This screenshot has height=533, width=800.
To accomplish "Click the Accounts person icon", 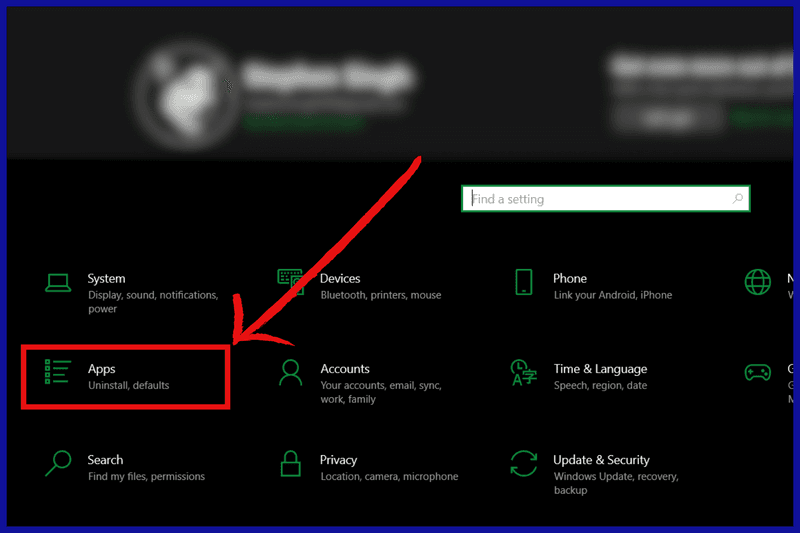I will [x=291, y=373].
